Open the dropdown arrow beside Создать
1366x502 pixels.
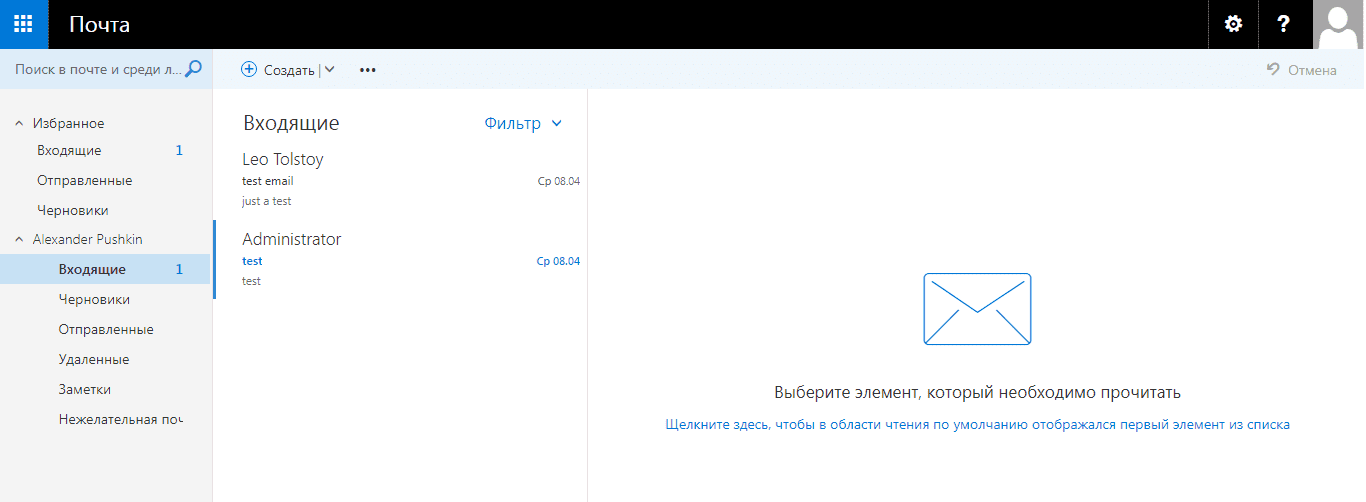coord(329,70)
